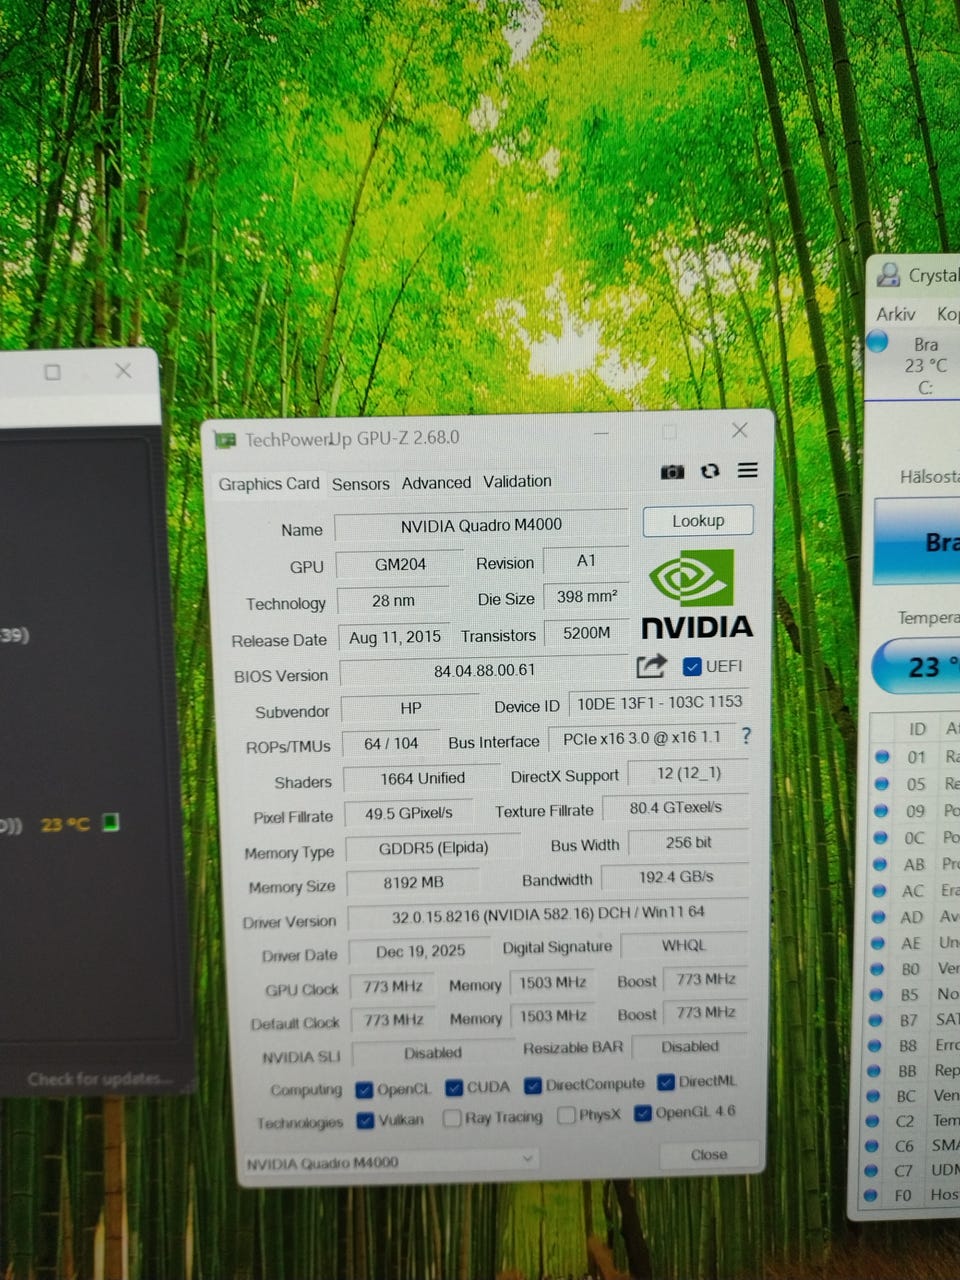Click the Memory Size value 8192 MB

[413, 883]
